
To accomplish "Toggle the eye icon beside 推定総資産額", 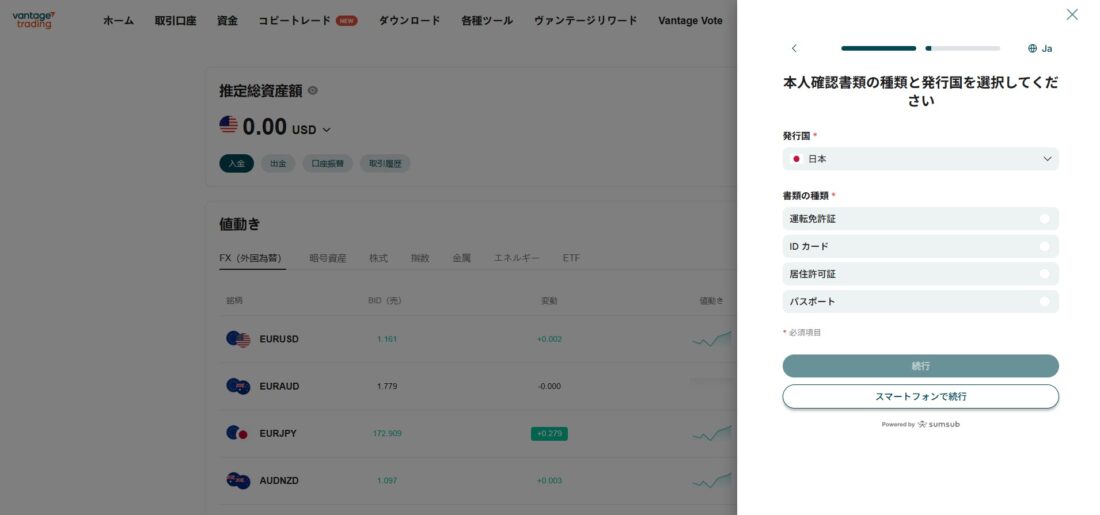I will click(312, 91).
